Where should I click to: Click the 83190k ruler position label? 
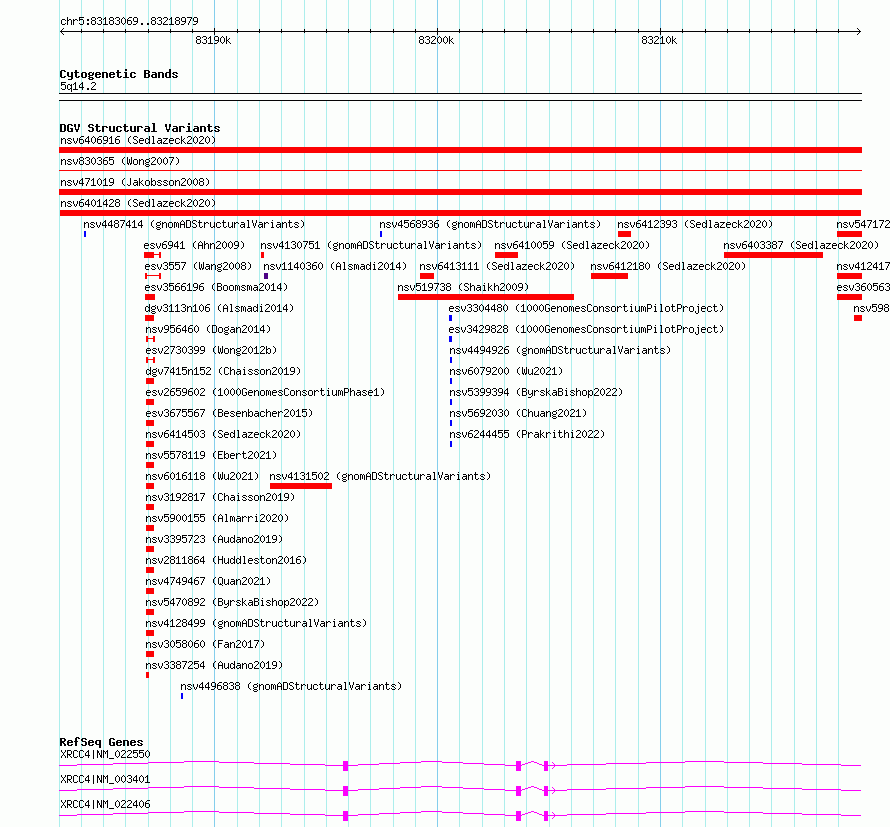tap(213, 40)
